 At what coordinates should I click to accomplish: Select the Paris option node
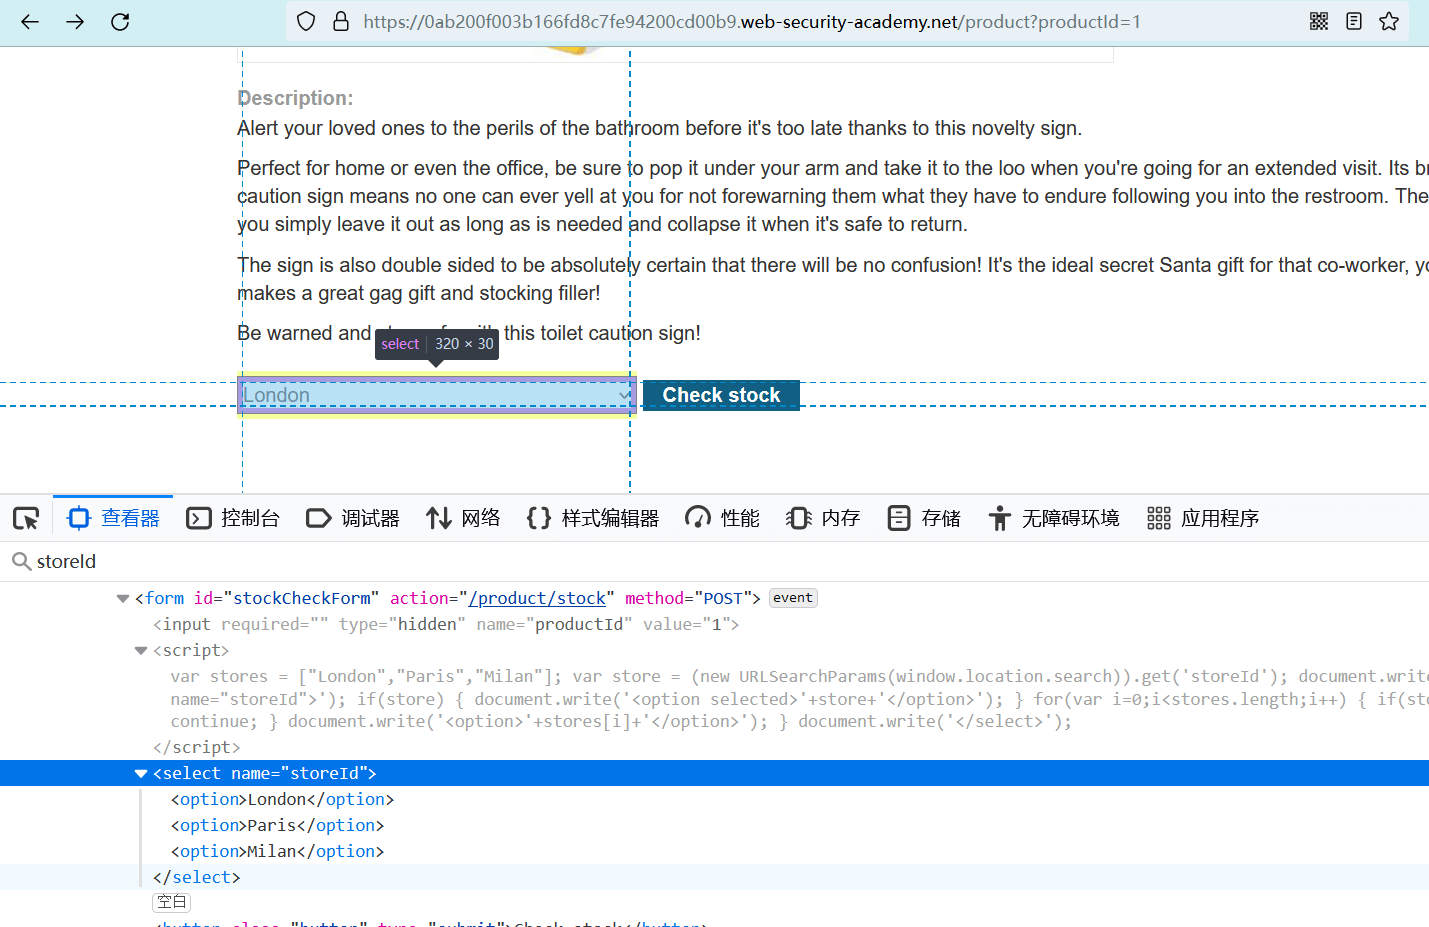click(277, 825)
